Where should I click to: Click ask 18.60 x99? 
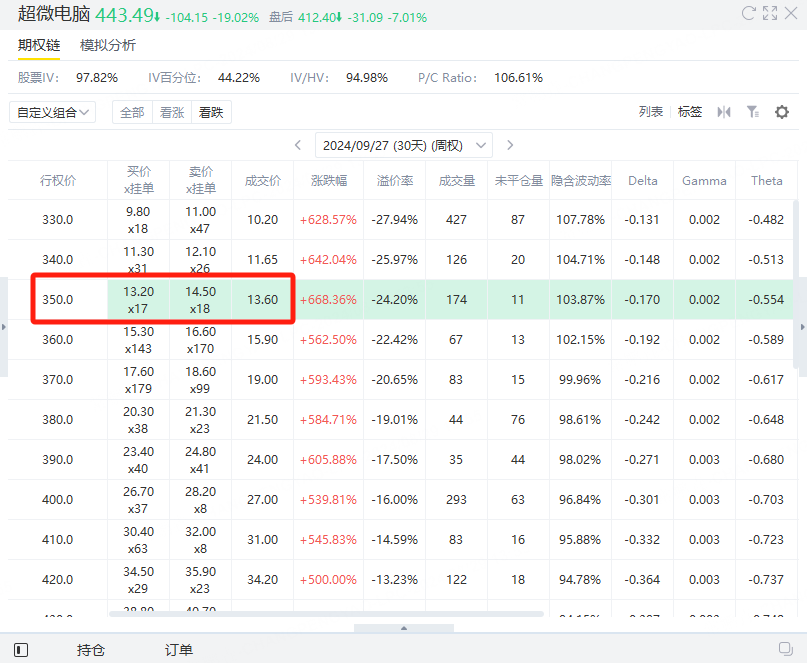[x=200, y=380]
